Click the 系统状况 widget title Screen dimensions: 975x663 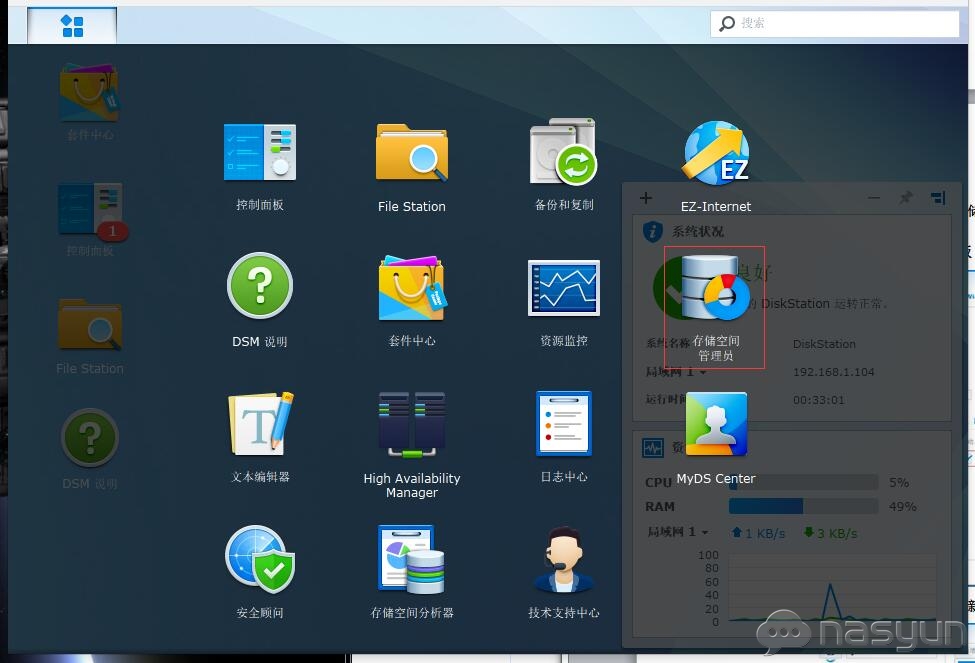tap(697, 231)
